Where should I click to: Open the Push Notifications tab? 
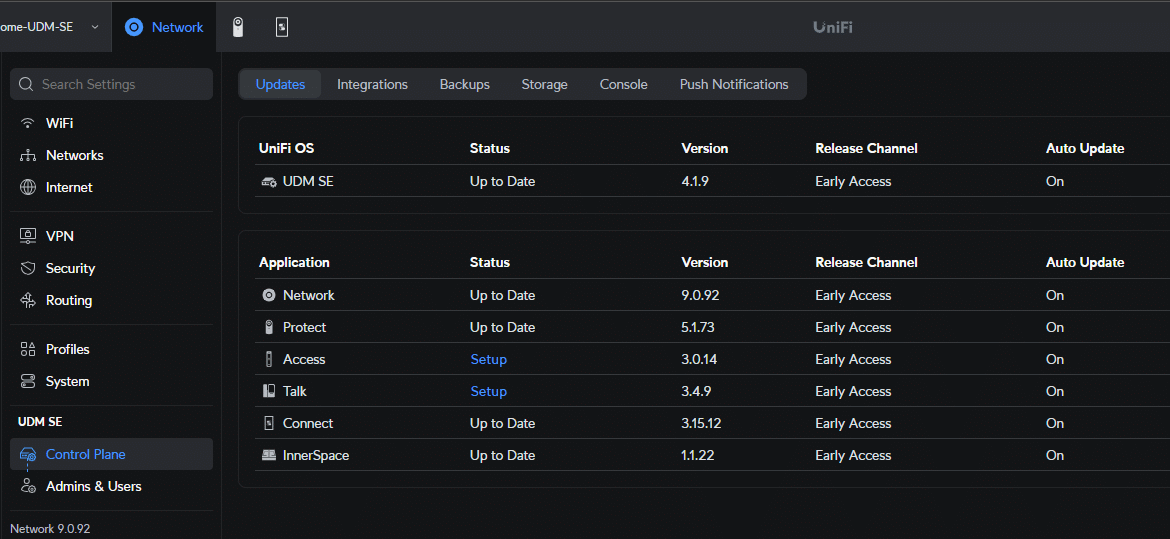tap(733, 84)
